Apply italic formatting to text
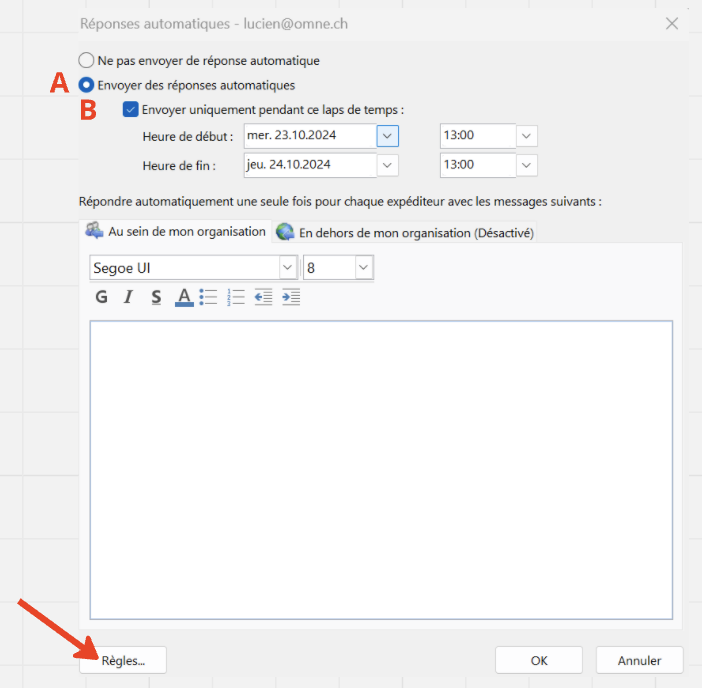The width and height of the screenshot is (702, 688). [x=128, y=297]
